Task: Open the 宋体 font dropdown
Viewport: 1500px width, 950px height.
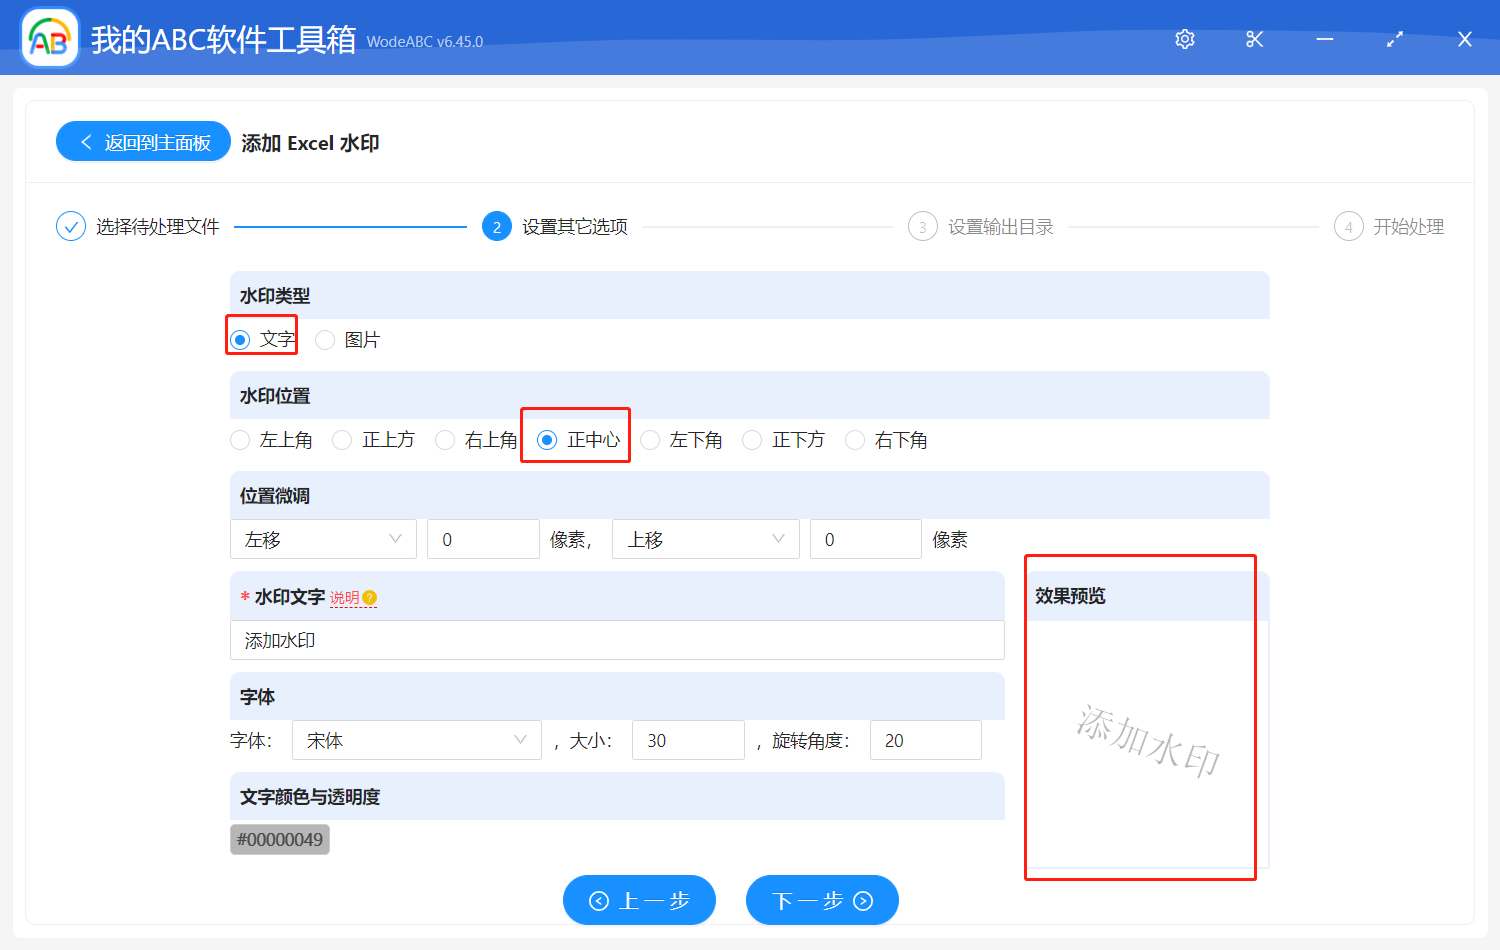Action: point(416,740)
